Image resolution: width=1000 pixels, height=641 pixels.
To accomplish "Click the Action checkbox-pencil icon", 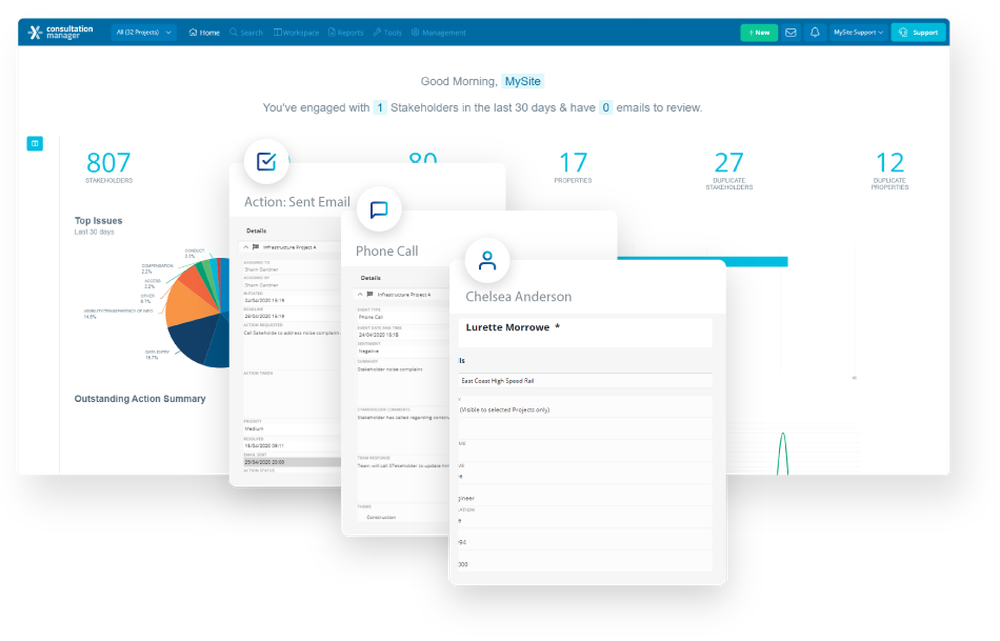I will click(x=267, y=161).
